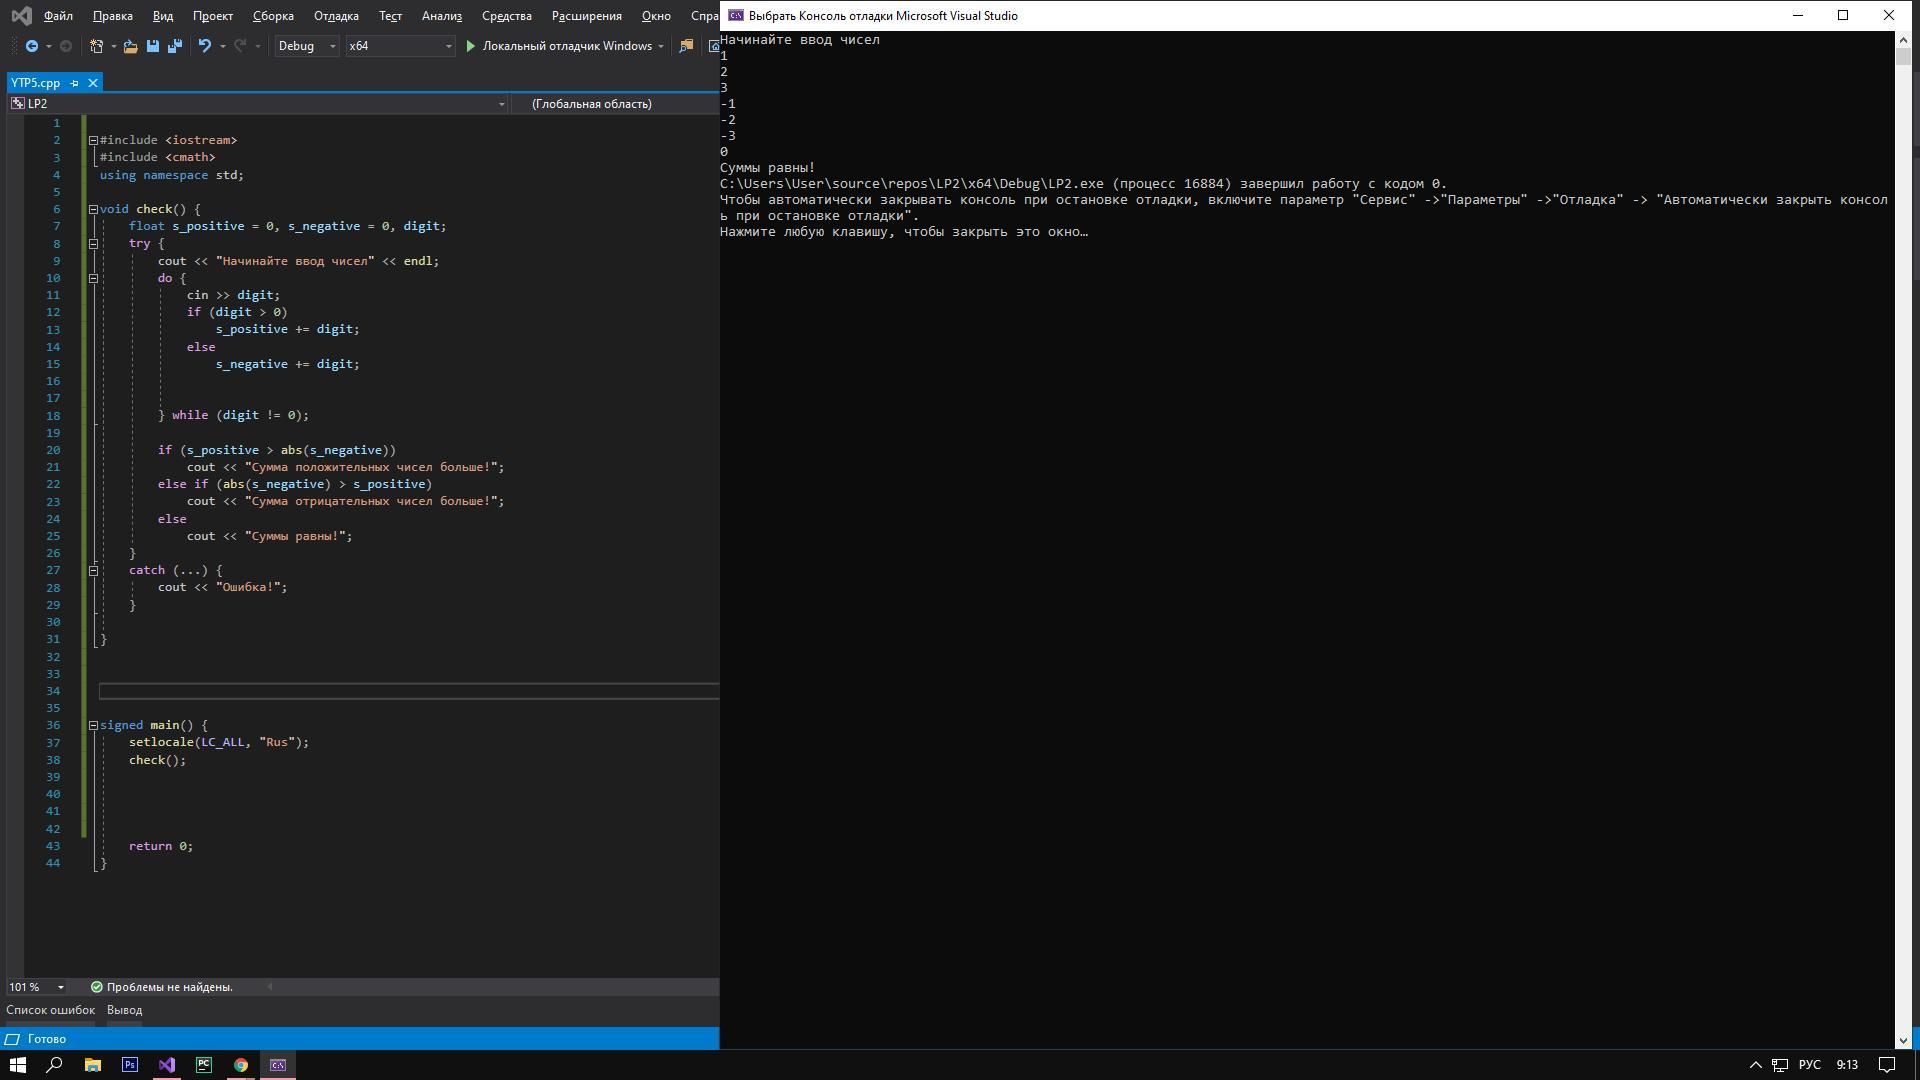Open Google Chrome from the taskbar
The image size is (1920, 1080).
[x=241, y=1065]
